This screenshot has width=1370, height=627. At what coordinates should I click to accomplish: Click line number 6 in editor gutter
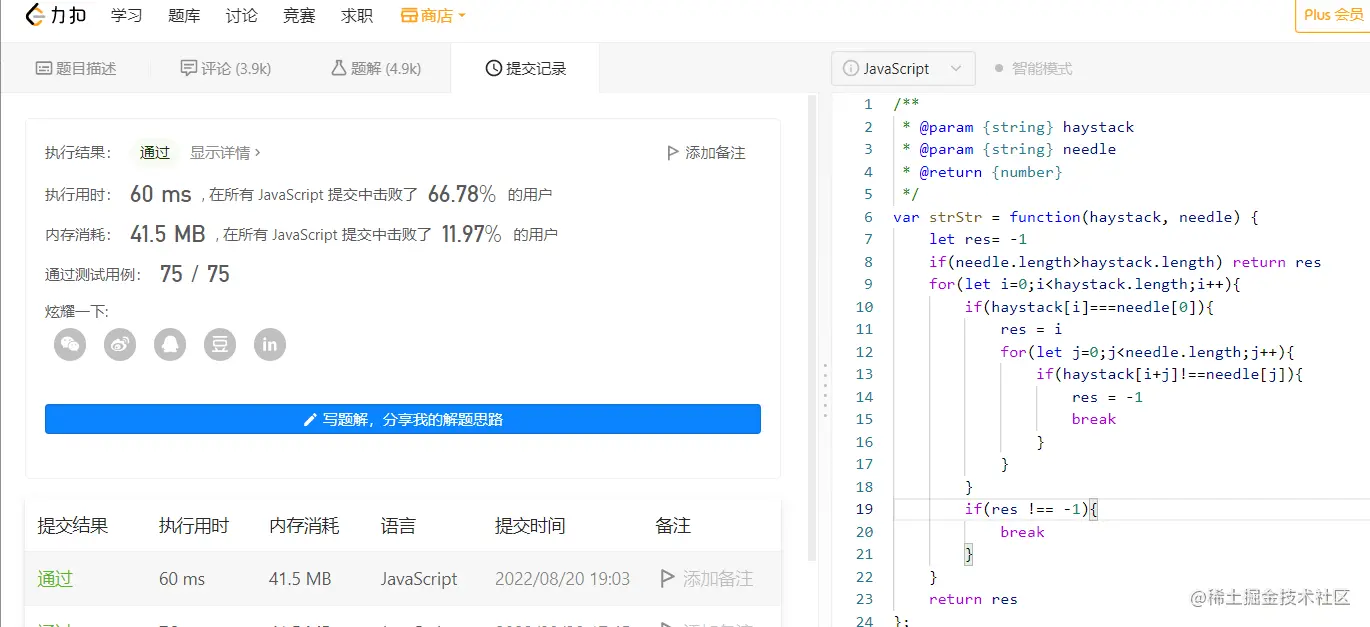[x=868, y=217]
